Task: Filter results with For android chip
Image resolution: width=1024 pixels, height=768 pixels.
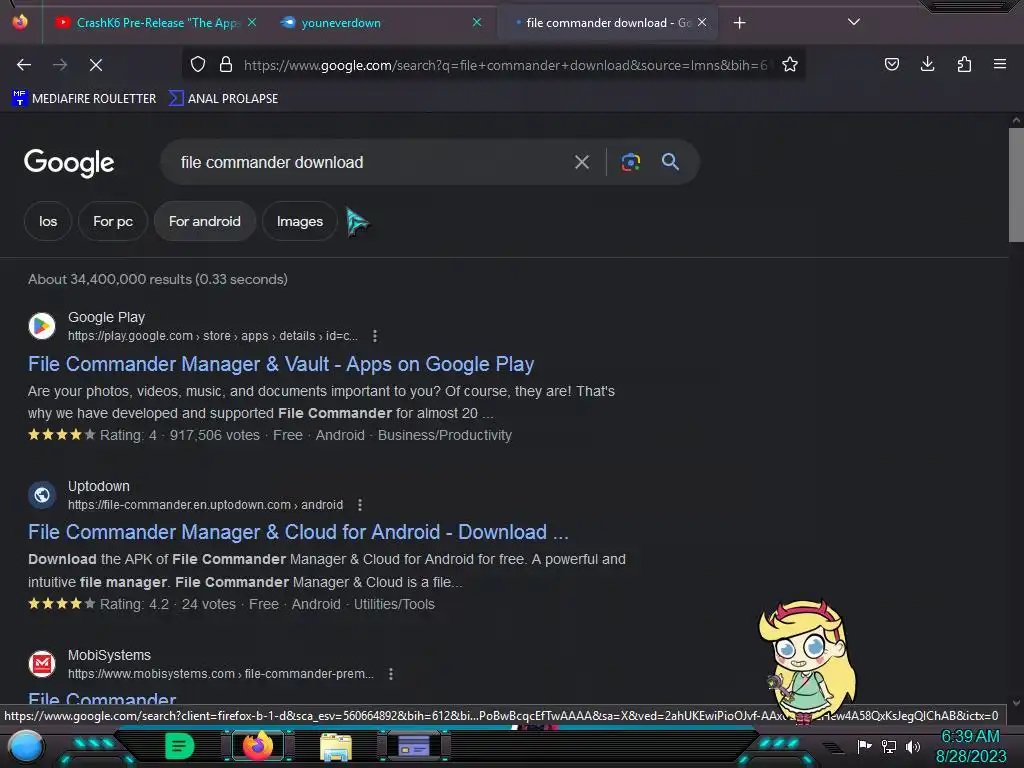Action: coord(204,221)
